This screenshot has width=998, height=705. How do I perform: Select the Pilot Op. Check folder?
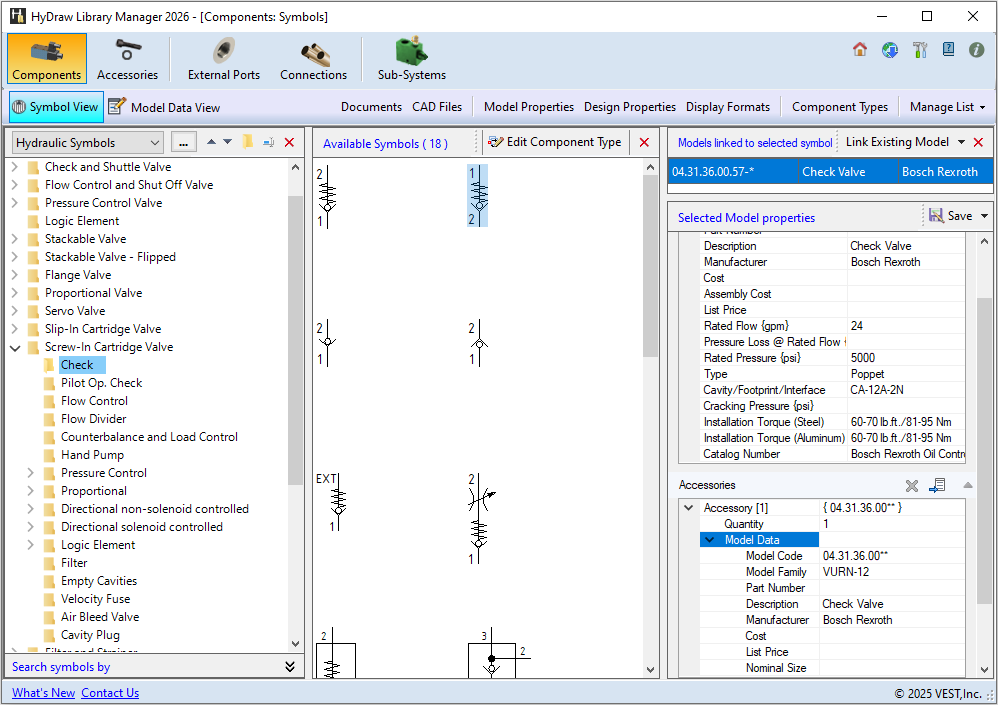click(x=101, y=383)
